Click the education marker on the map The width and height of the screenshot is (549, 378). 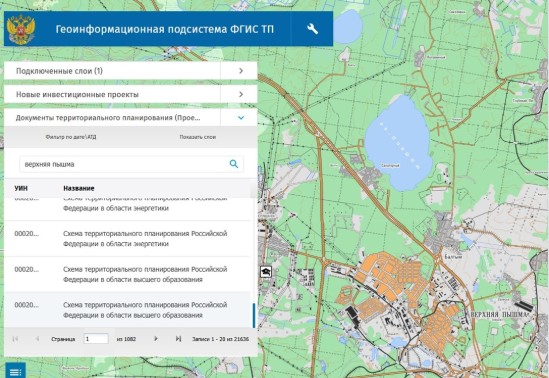tap(266, 272)
